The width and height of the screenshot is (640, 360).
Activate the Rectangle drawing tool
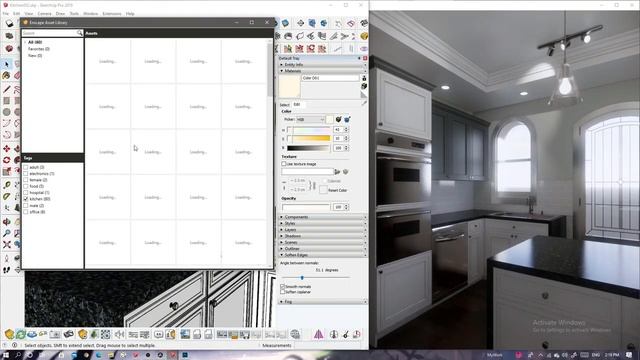pyautogui.click(x=7, y=100)
